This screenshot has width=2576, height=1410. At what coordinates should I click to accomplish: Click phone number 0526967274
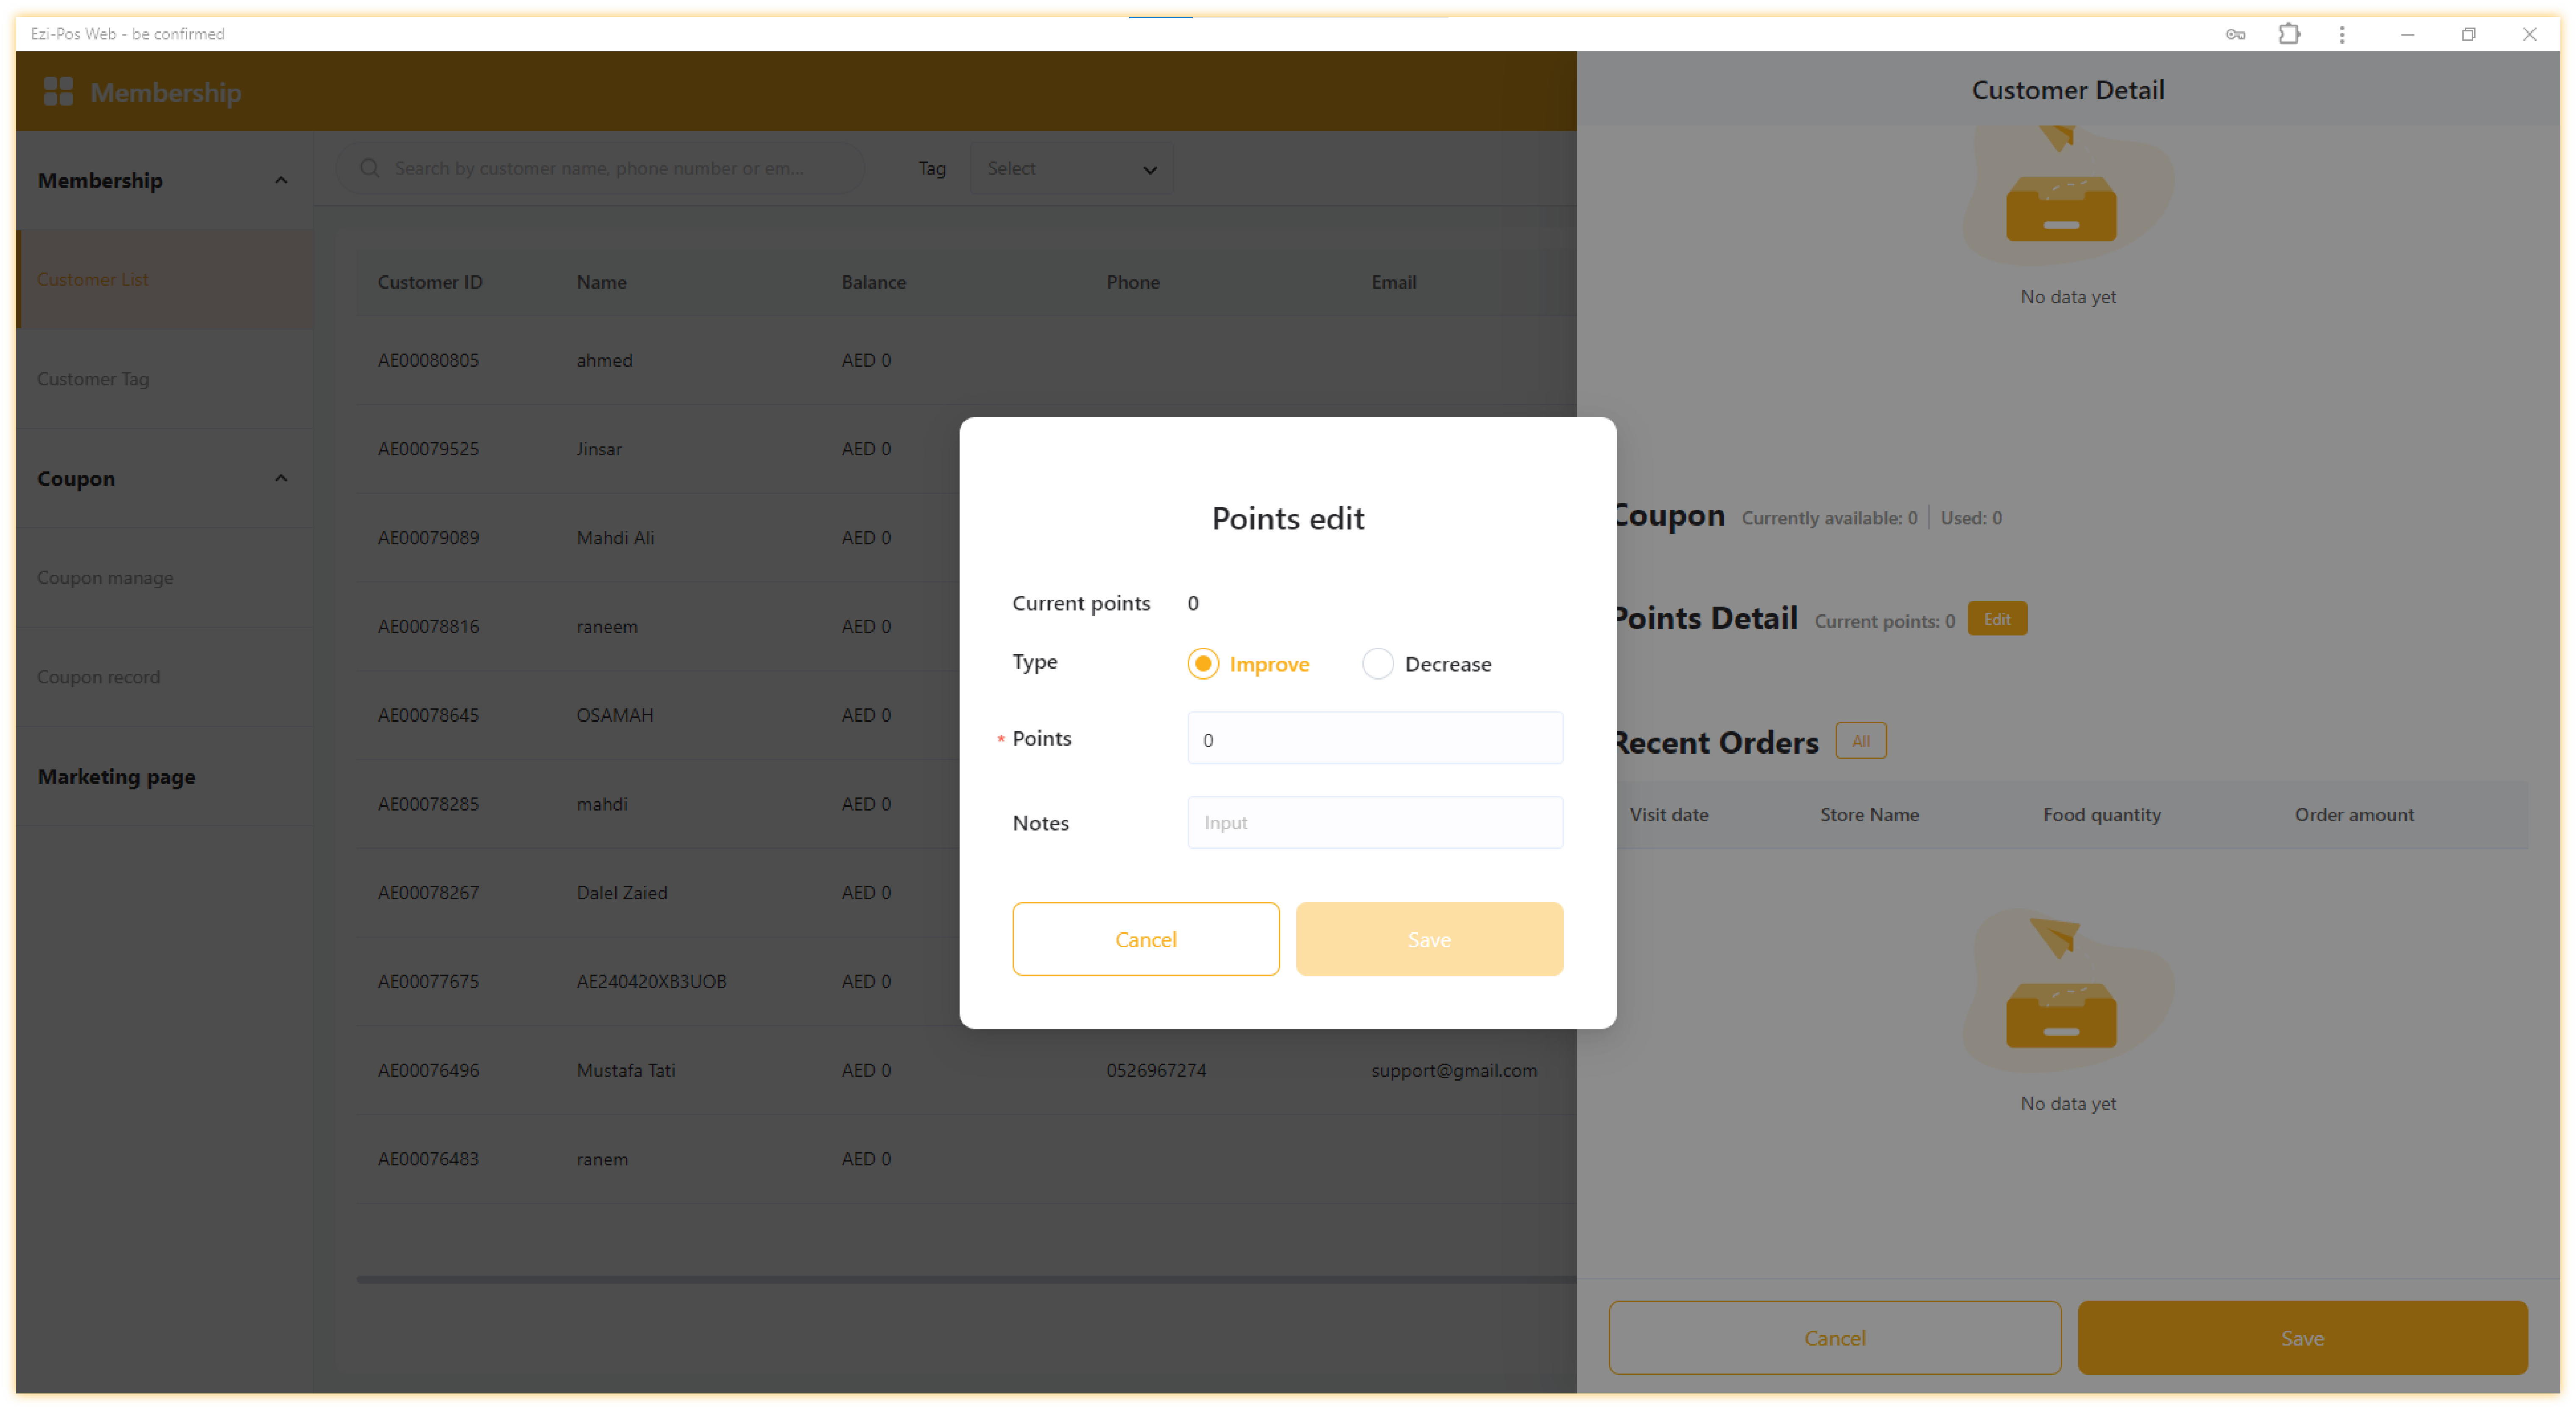(1156, 1070)
